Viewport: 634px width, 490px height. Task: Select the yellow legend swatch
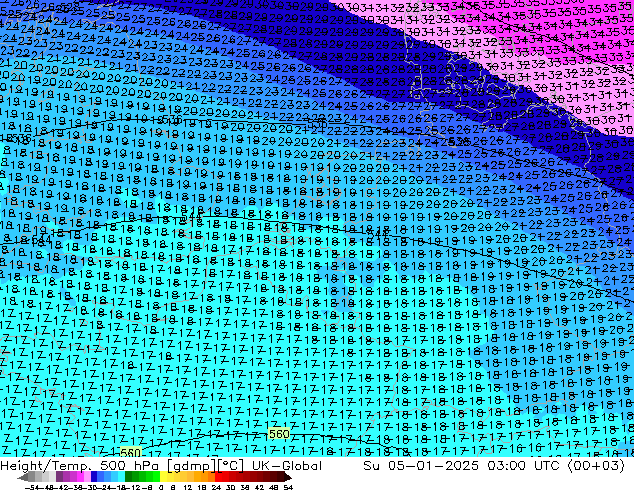(x=163, y=476)
